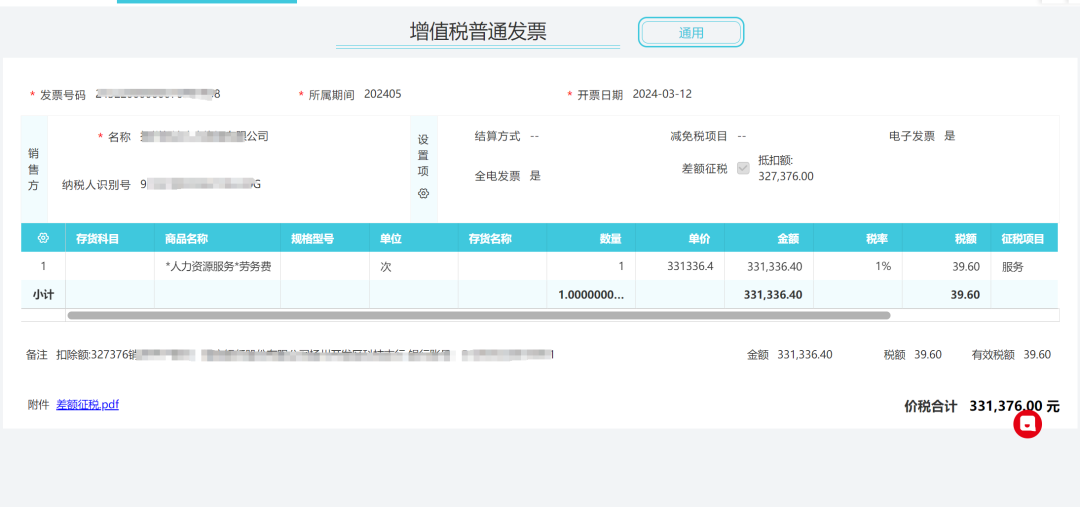Viewport: 1080px width, 507px height.
Task: Click the 通用 button
Action: click(691, 32)
